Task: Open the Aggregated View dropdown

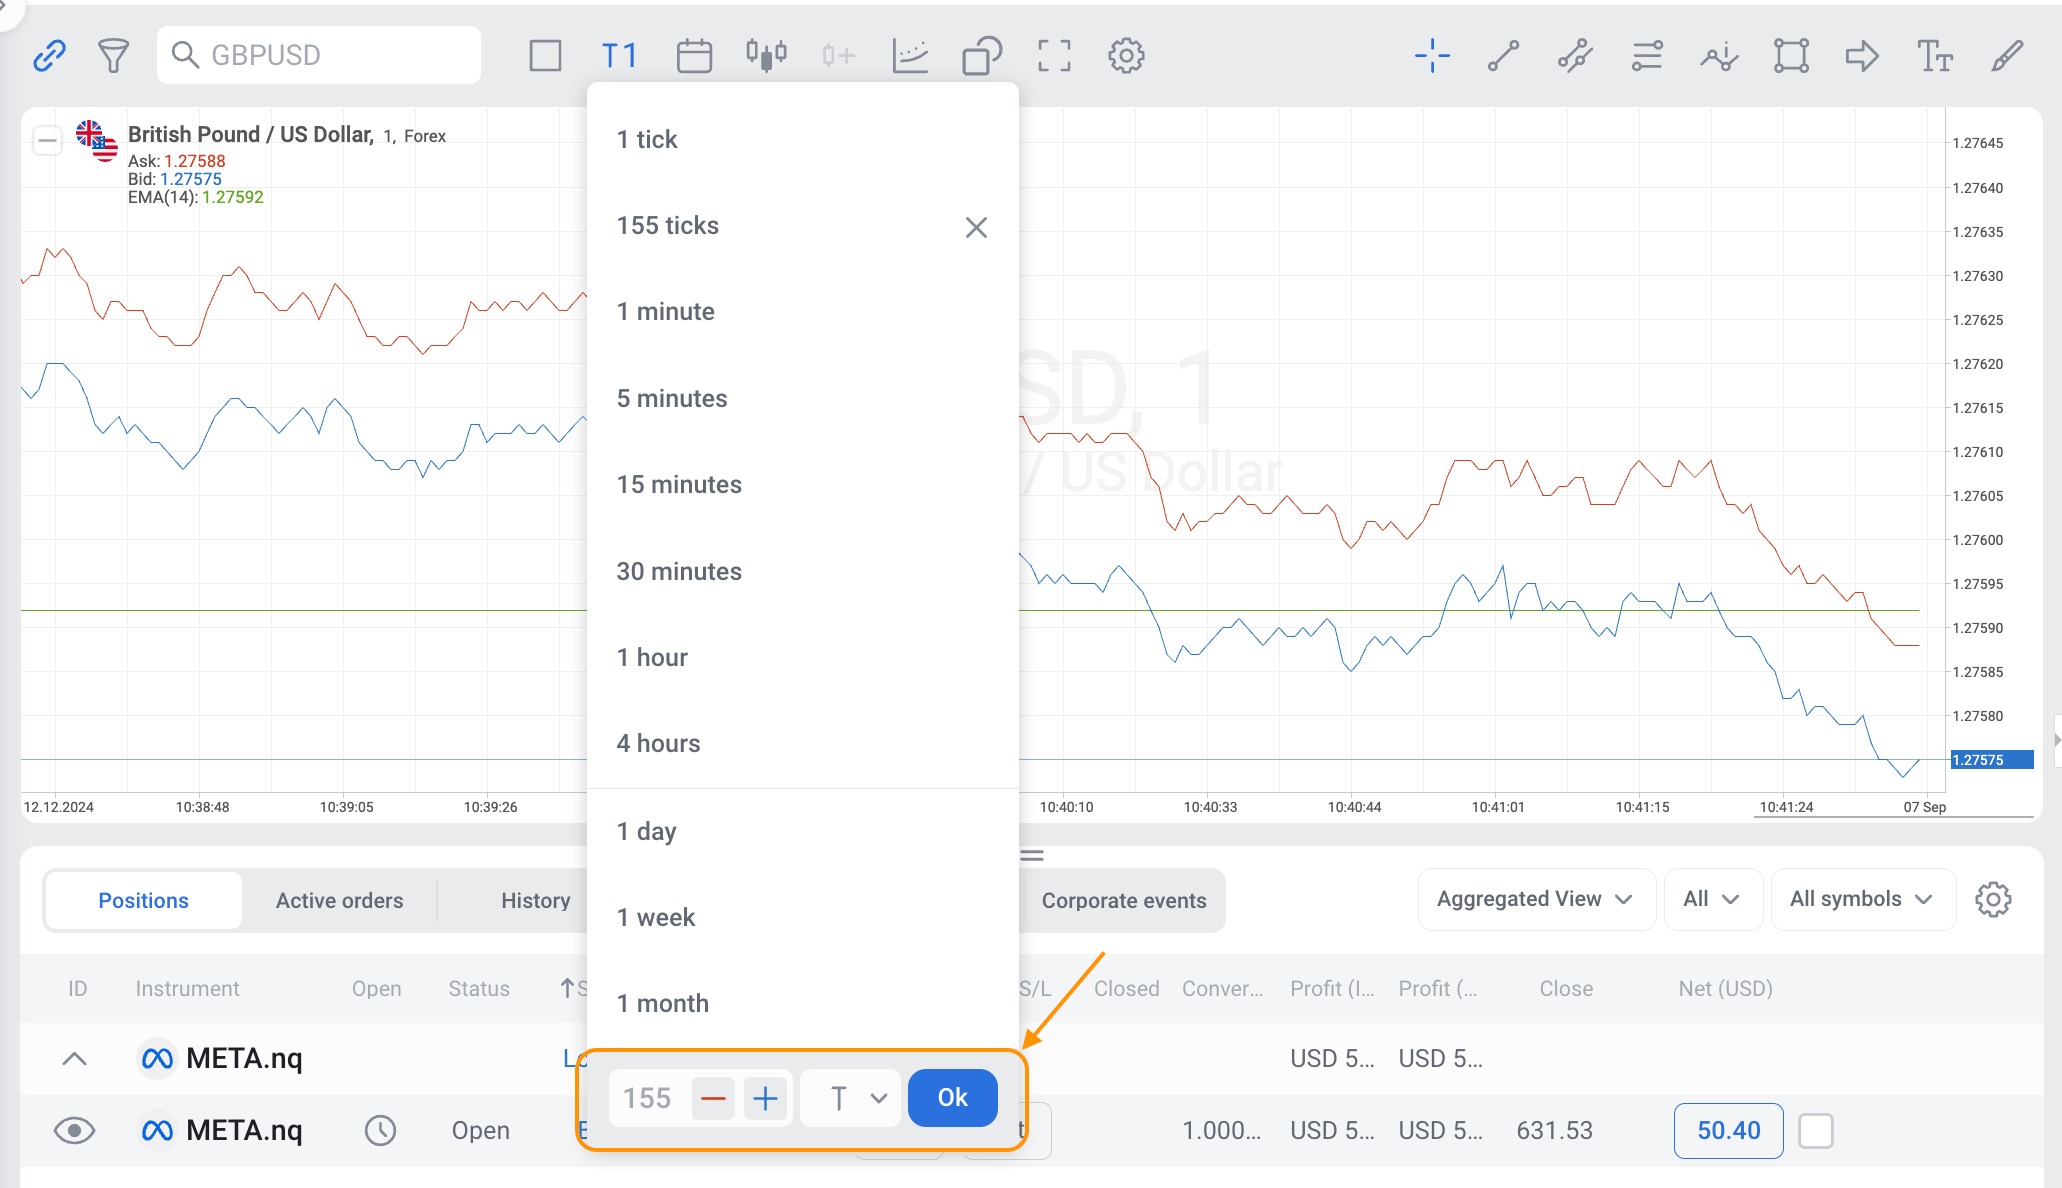Action: (1535, 899)
